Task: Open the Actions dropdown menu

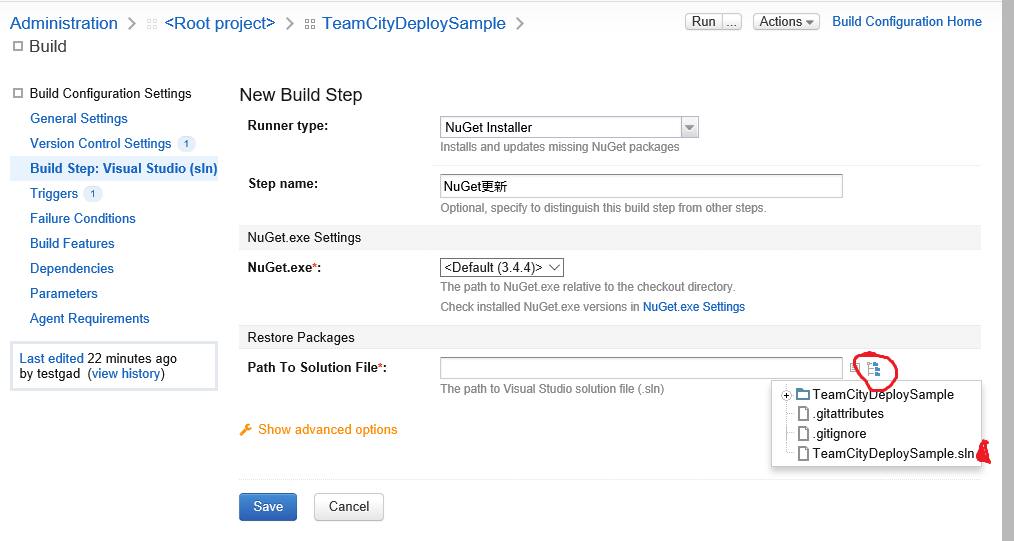Action: [x=786, y=21]
